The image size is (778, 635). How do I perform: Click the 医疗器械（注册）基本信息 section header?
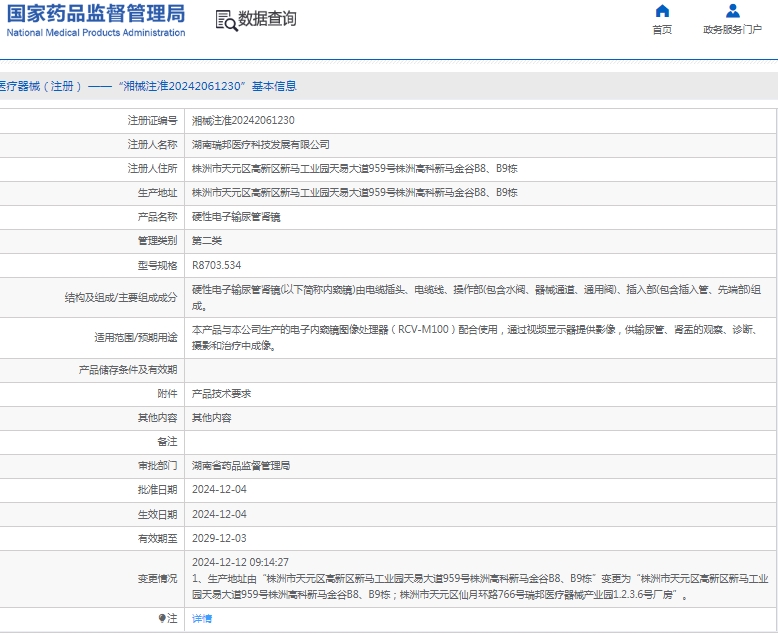coord(148,86)
